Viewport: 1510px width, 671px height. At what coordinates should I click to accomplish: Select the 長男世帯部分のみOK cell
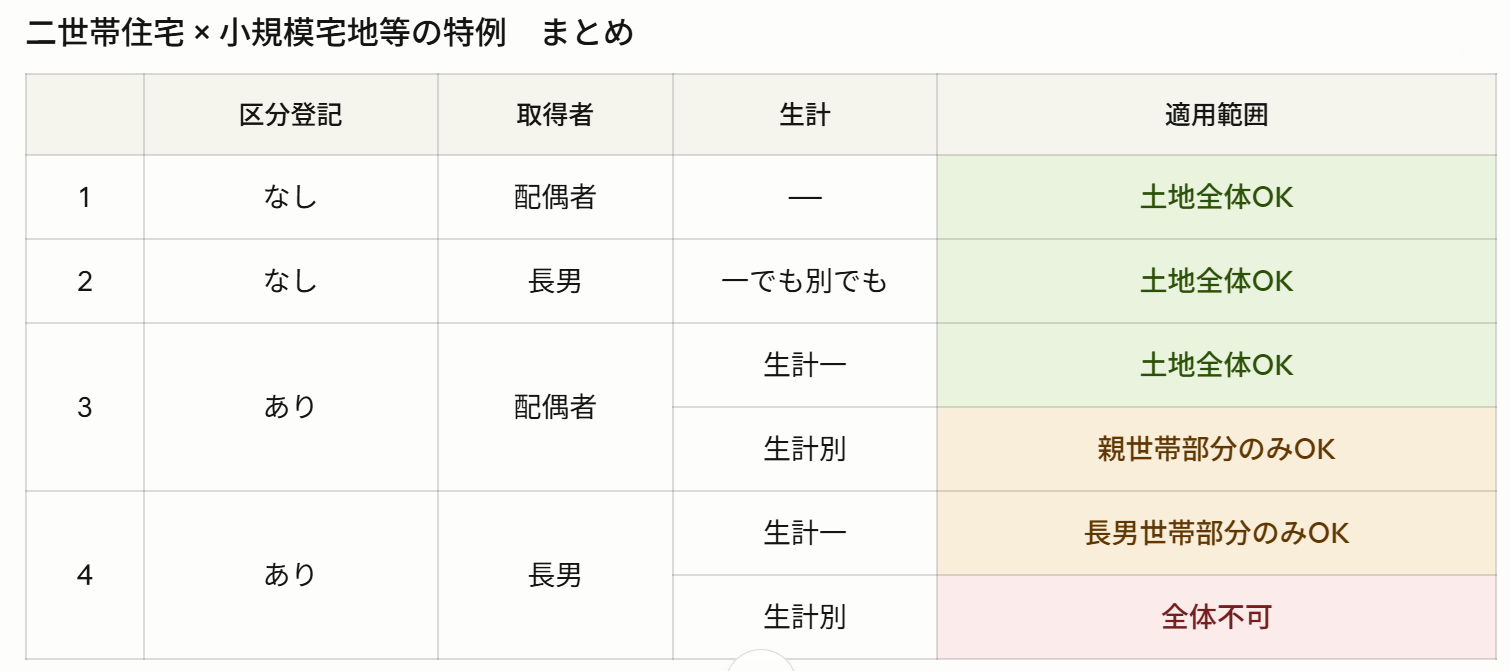coord(1216,533)
